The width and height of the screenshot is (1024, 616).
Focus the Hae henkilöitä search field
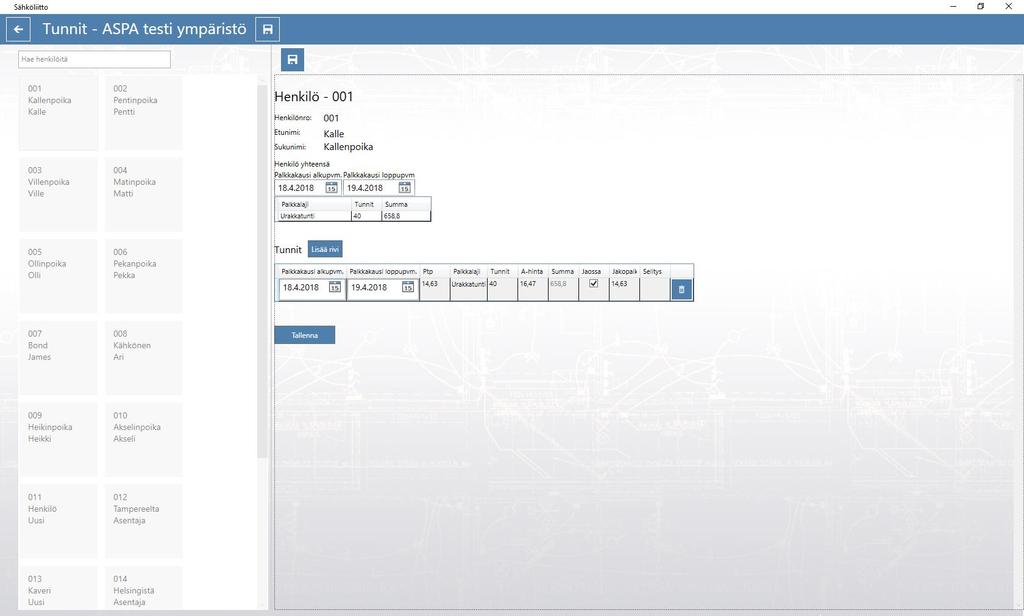click(x=95, y=59)
